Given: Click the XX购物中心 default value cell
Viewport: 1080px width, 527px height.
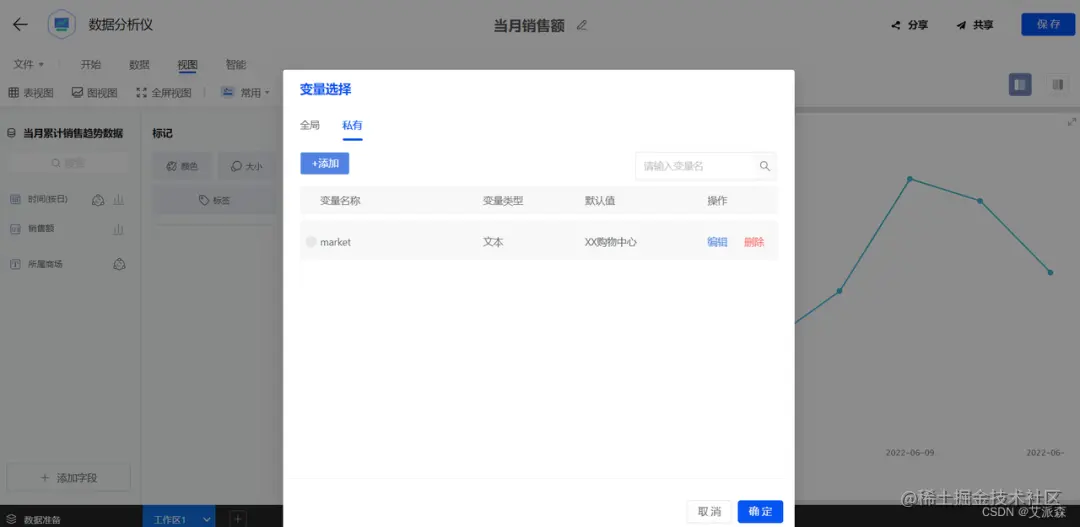Looking at the screenshot, I should 610,242.
